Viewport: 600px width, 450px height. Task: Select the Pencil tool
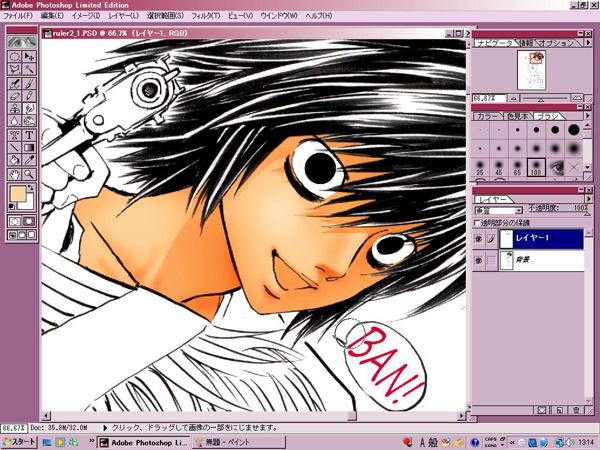coord(29,96)
